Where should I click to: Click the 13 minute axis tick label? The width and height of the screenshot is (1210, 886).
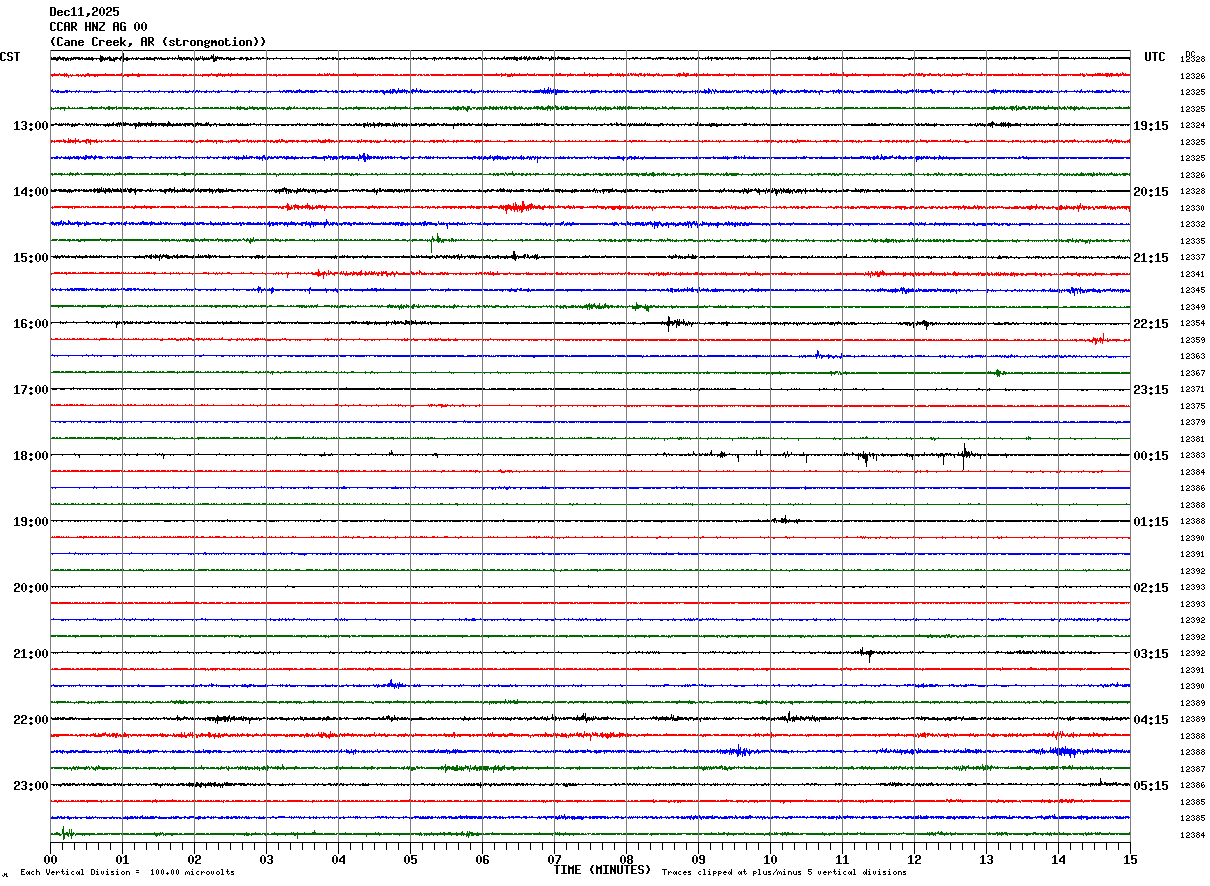coord(986,859)
